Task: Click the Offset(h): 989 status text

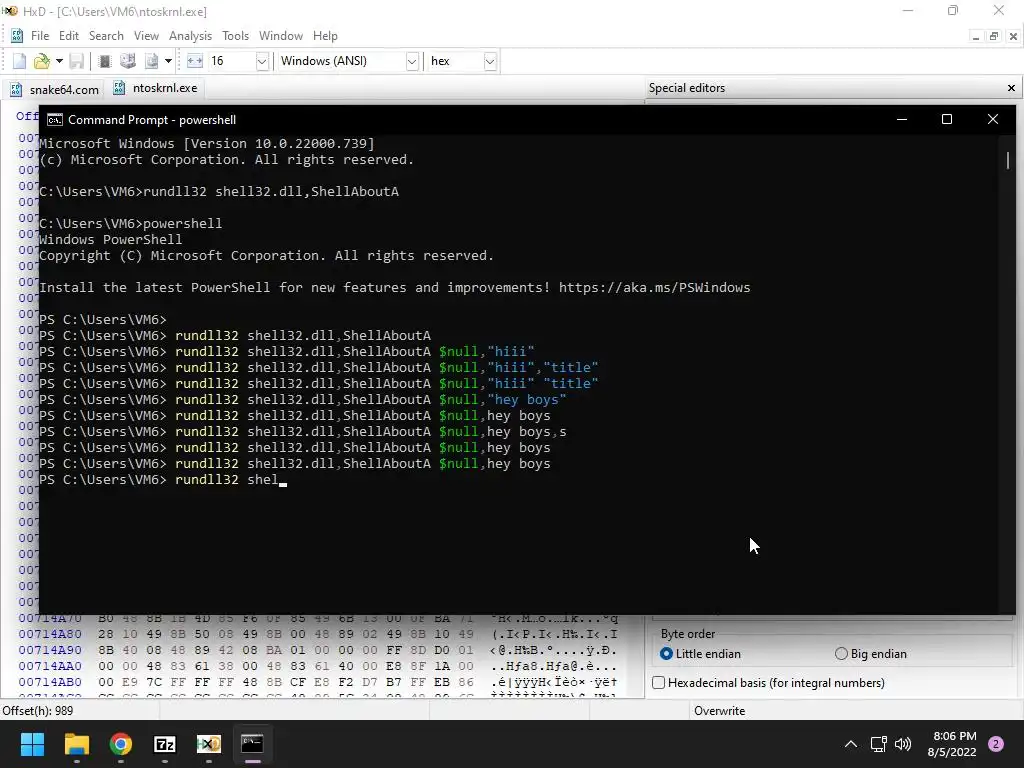Action: (38, 711)
